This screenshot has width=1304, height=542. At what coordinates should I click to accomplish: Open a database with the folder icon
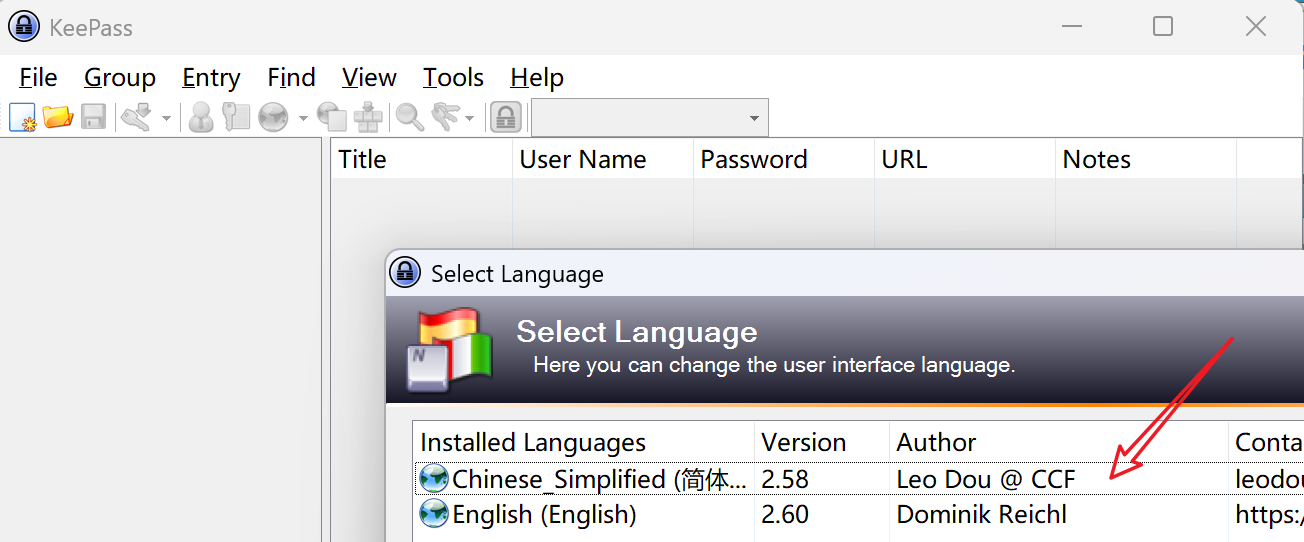click(58, 117)
